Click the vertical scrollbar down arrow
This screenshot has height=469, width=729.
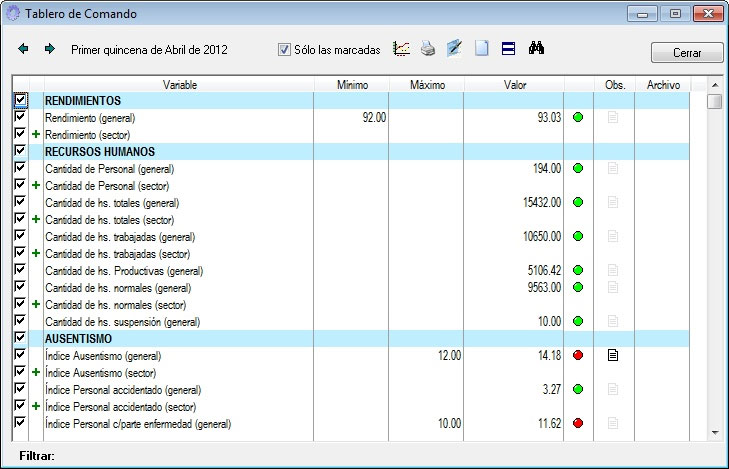click(x=714, y=432)
